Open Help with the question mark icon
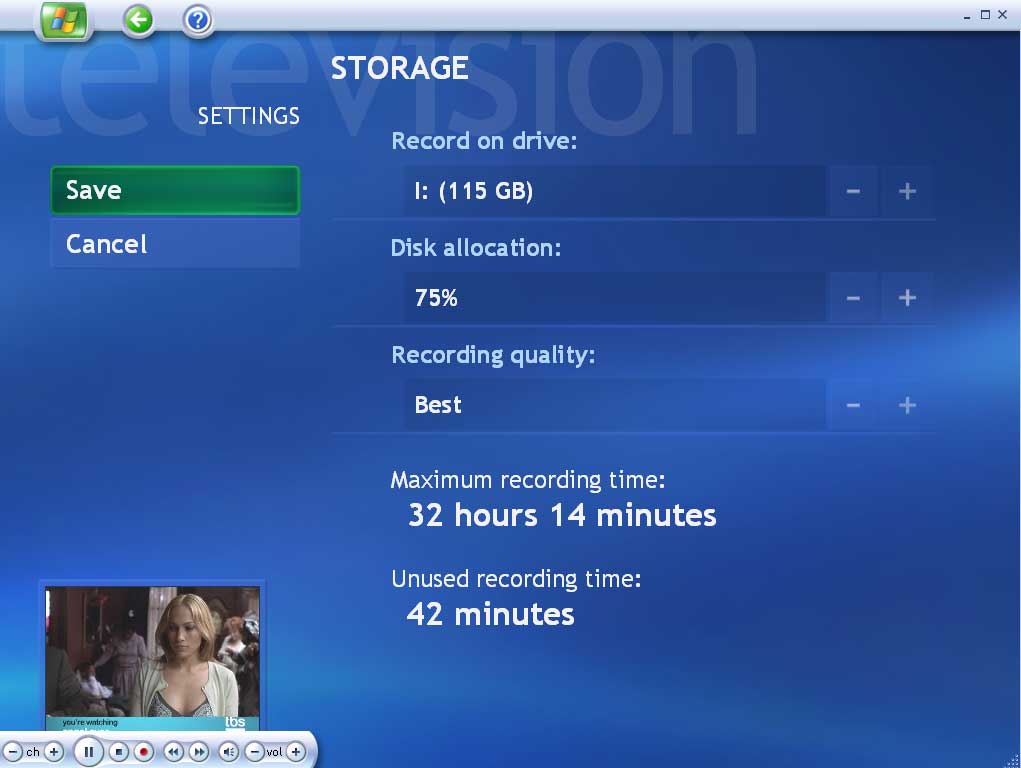The image size is (1021, 768). 196,20
